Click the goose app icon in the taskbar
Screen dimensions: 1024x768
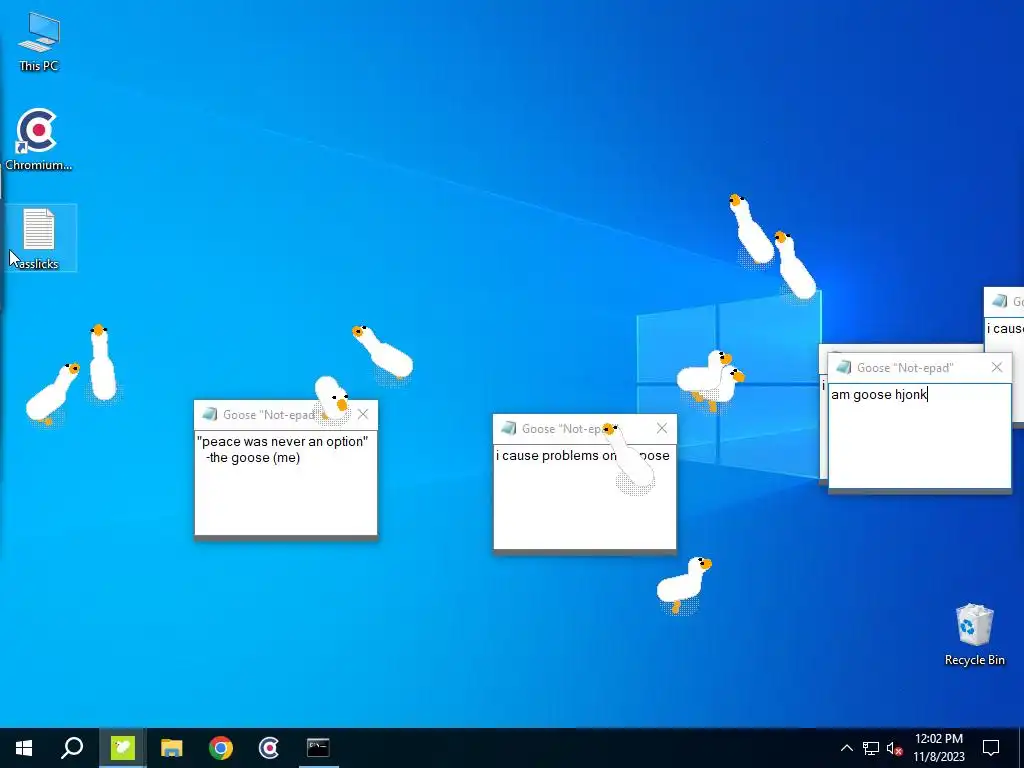[x=122, y=748]
